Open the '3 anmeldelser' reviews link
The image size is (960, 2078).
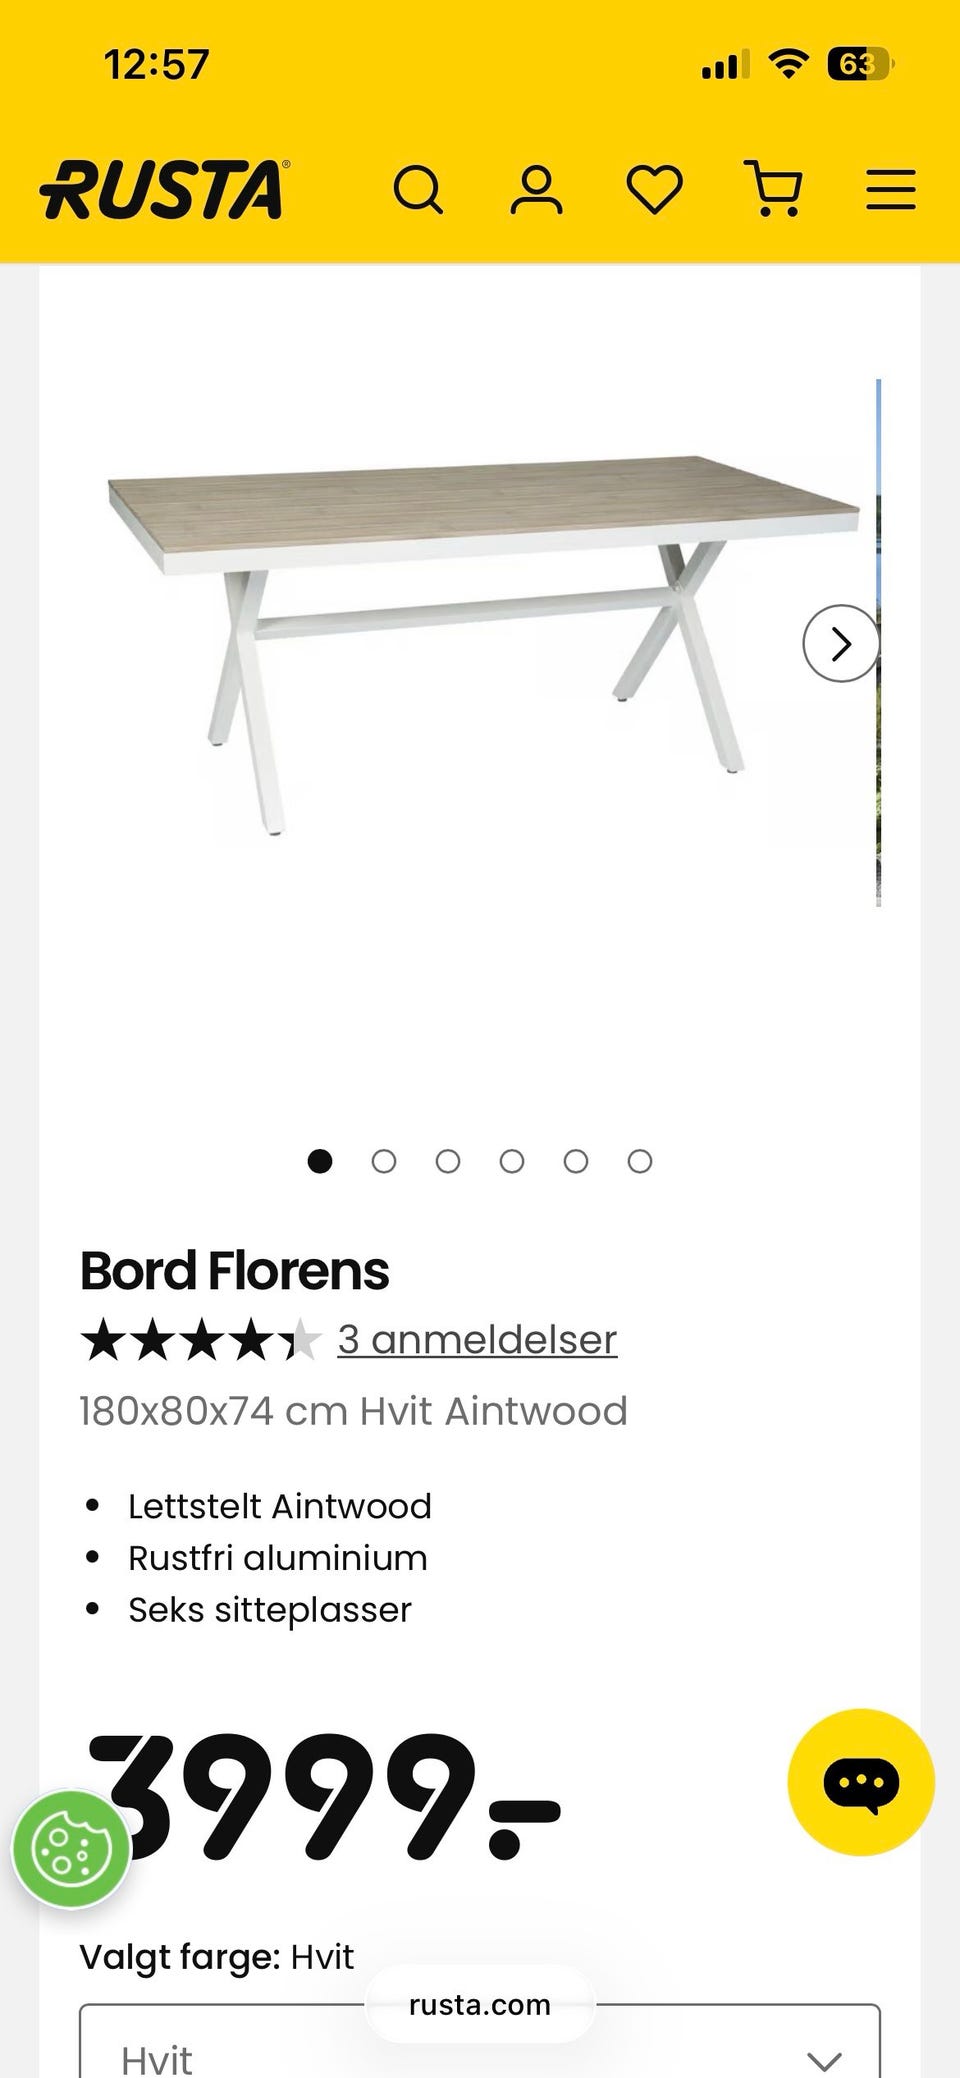[x=477, y=1339]
